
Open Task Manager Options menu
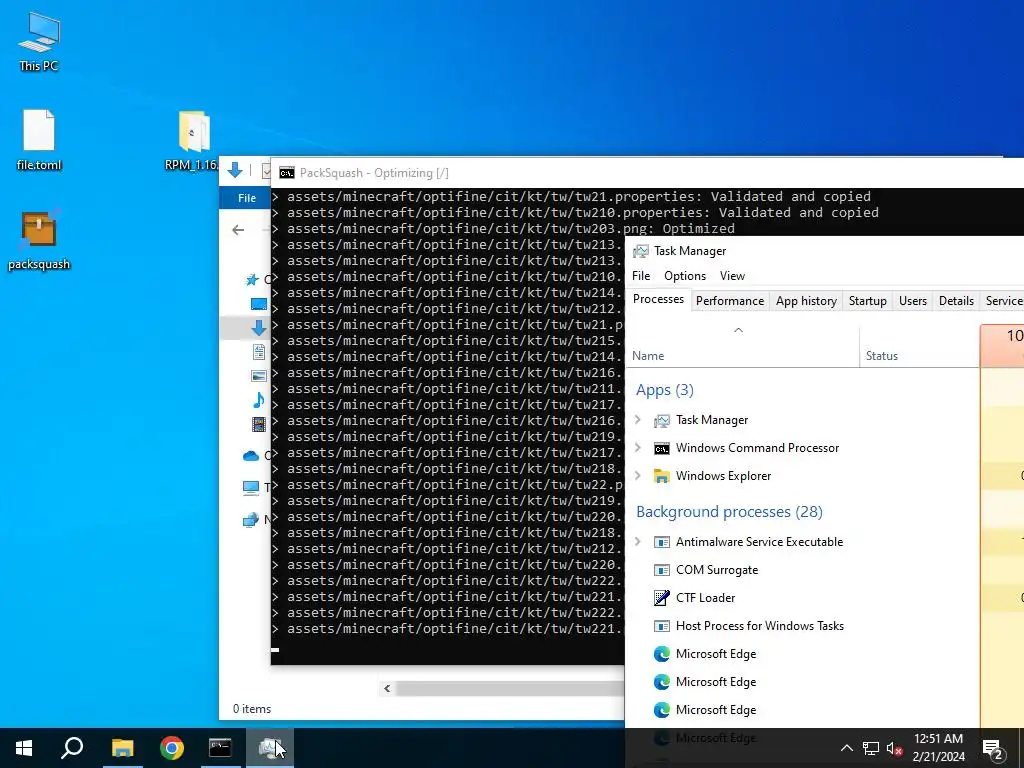[x=685, y=276]
